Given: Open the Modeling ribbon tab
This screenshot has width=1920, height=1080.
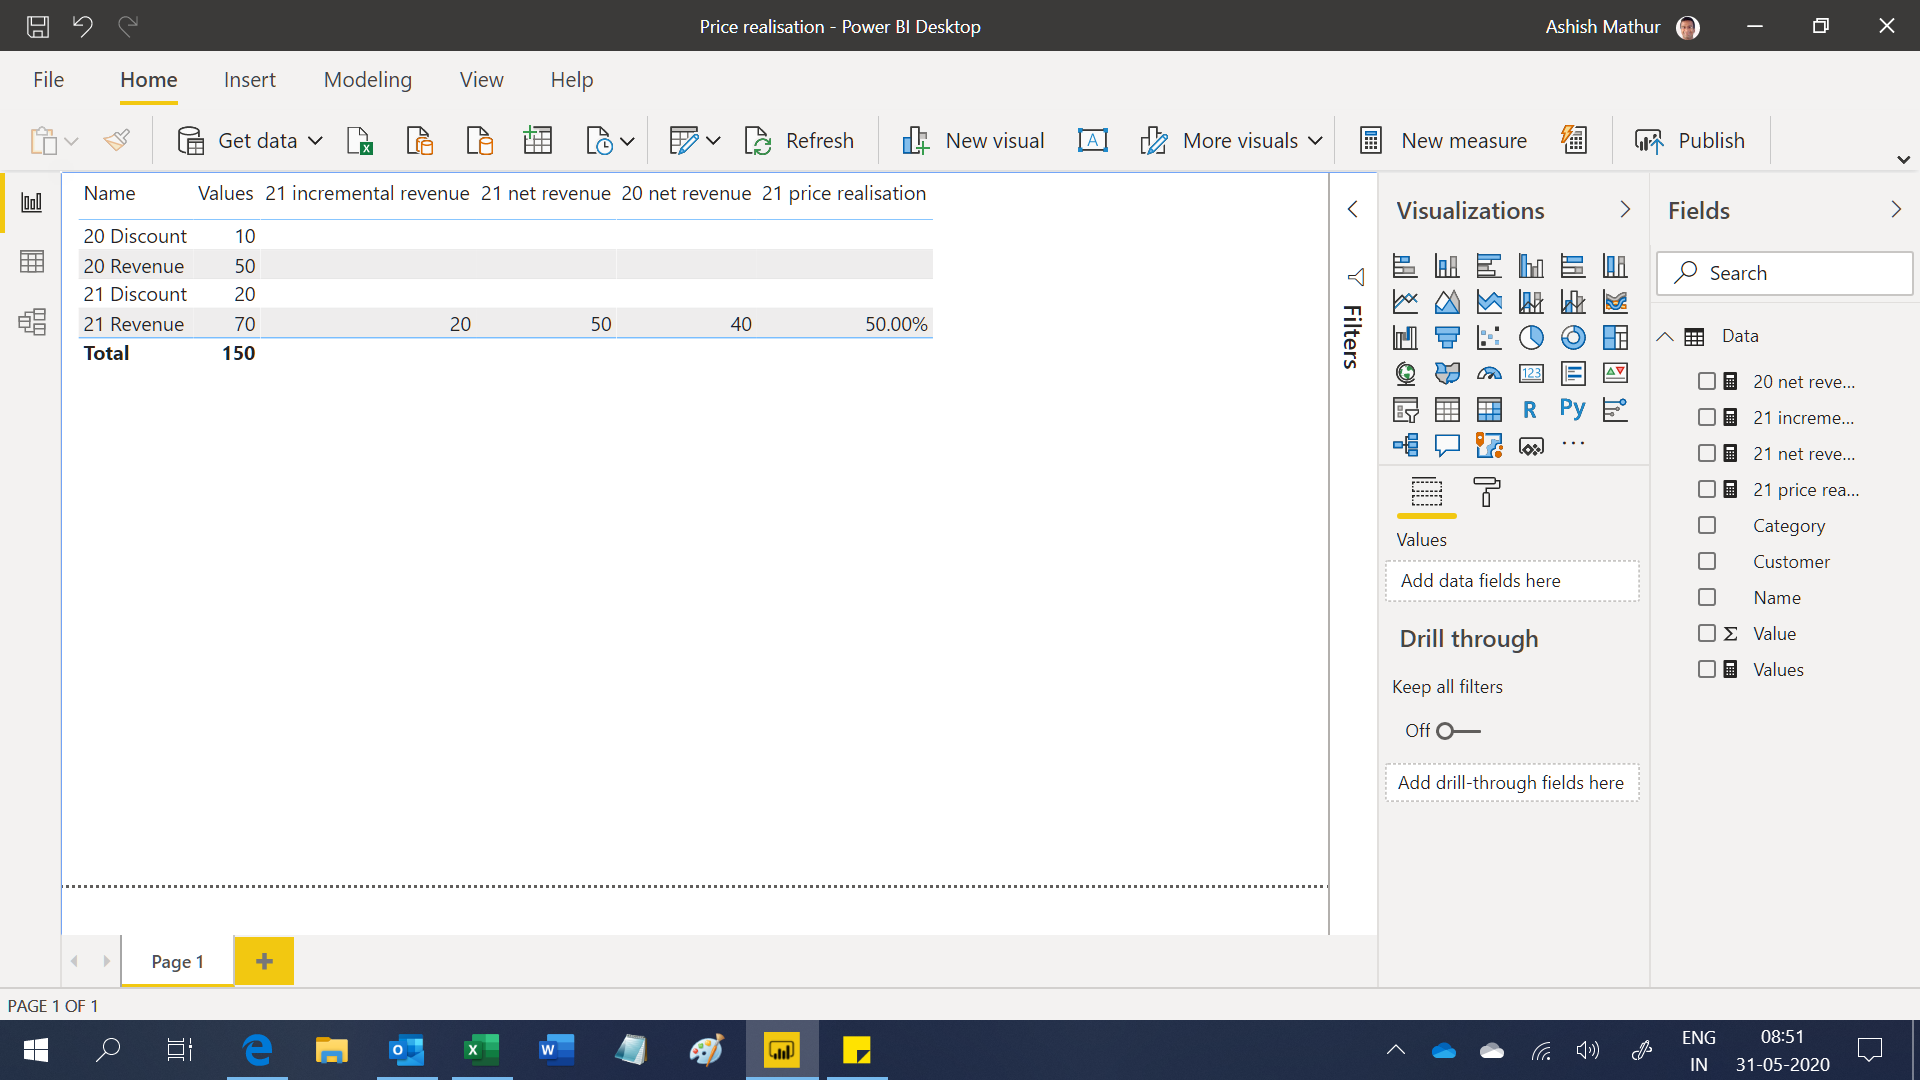Looking at the screenshot, I should tap(367, 80).
